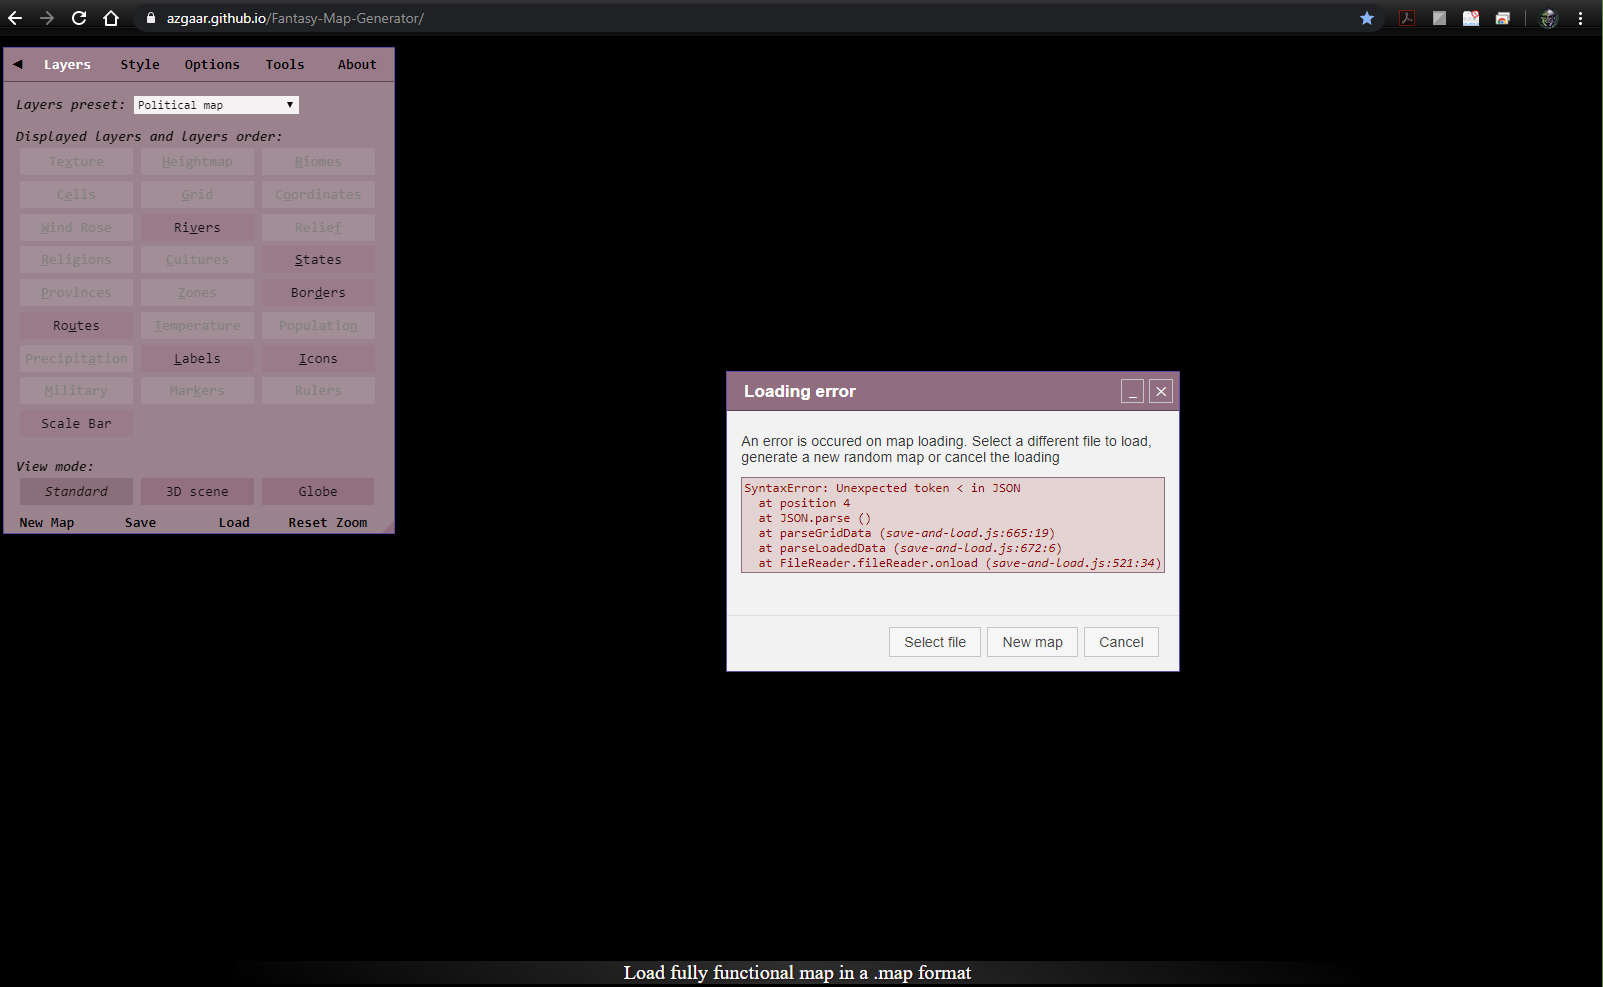
Task: Enable the Precipitation layer
Action: tap(76, 359)
